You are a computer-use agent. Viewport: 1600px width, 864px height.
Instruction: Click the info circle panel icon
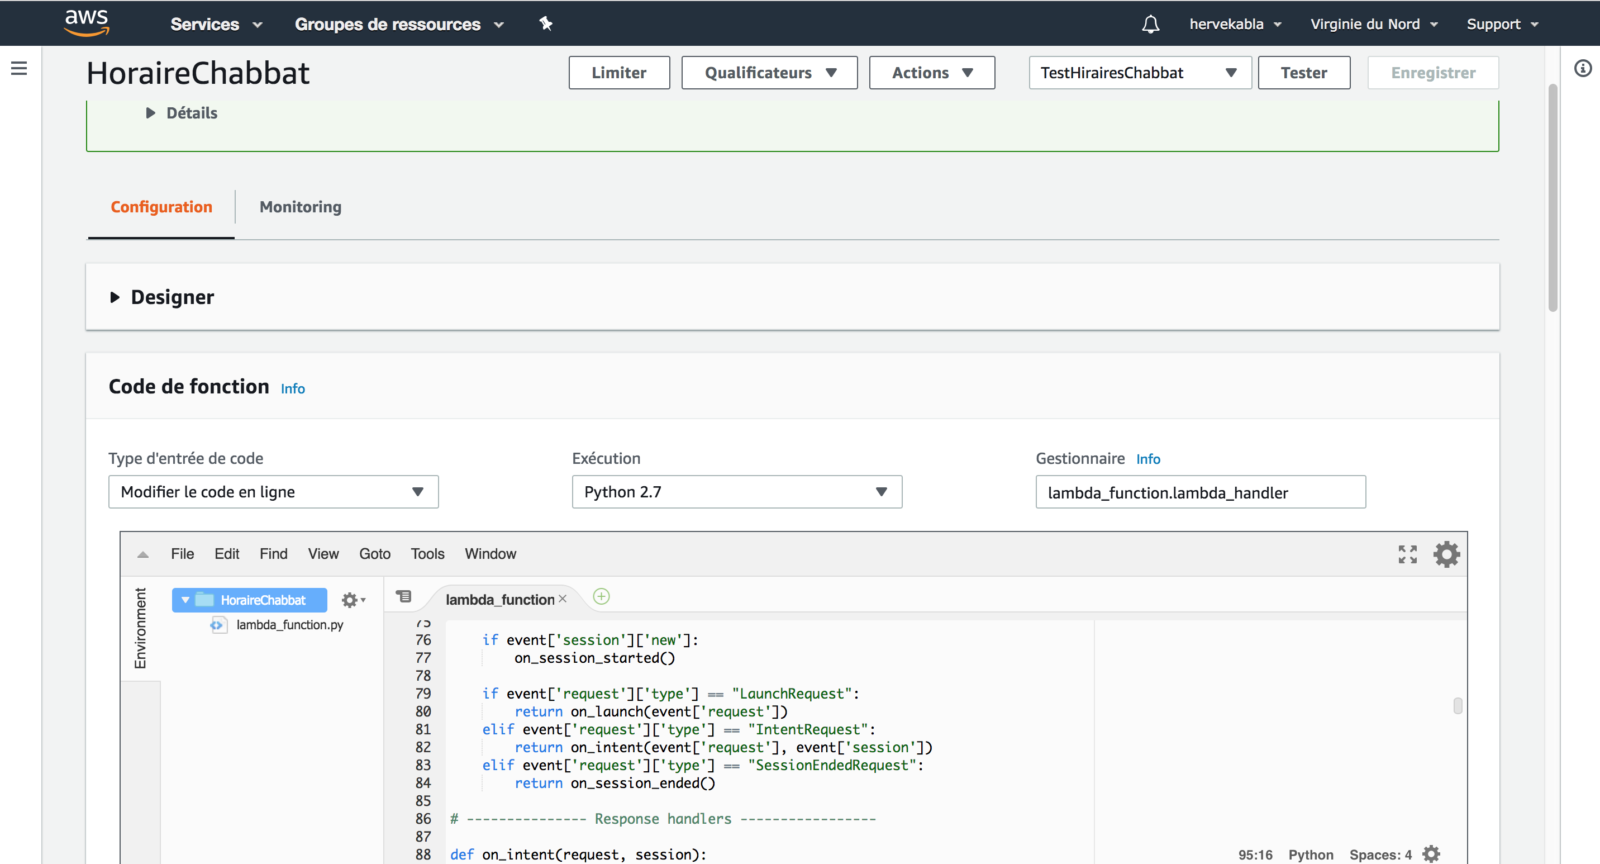click(1583, 68)
